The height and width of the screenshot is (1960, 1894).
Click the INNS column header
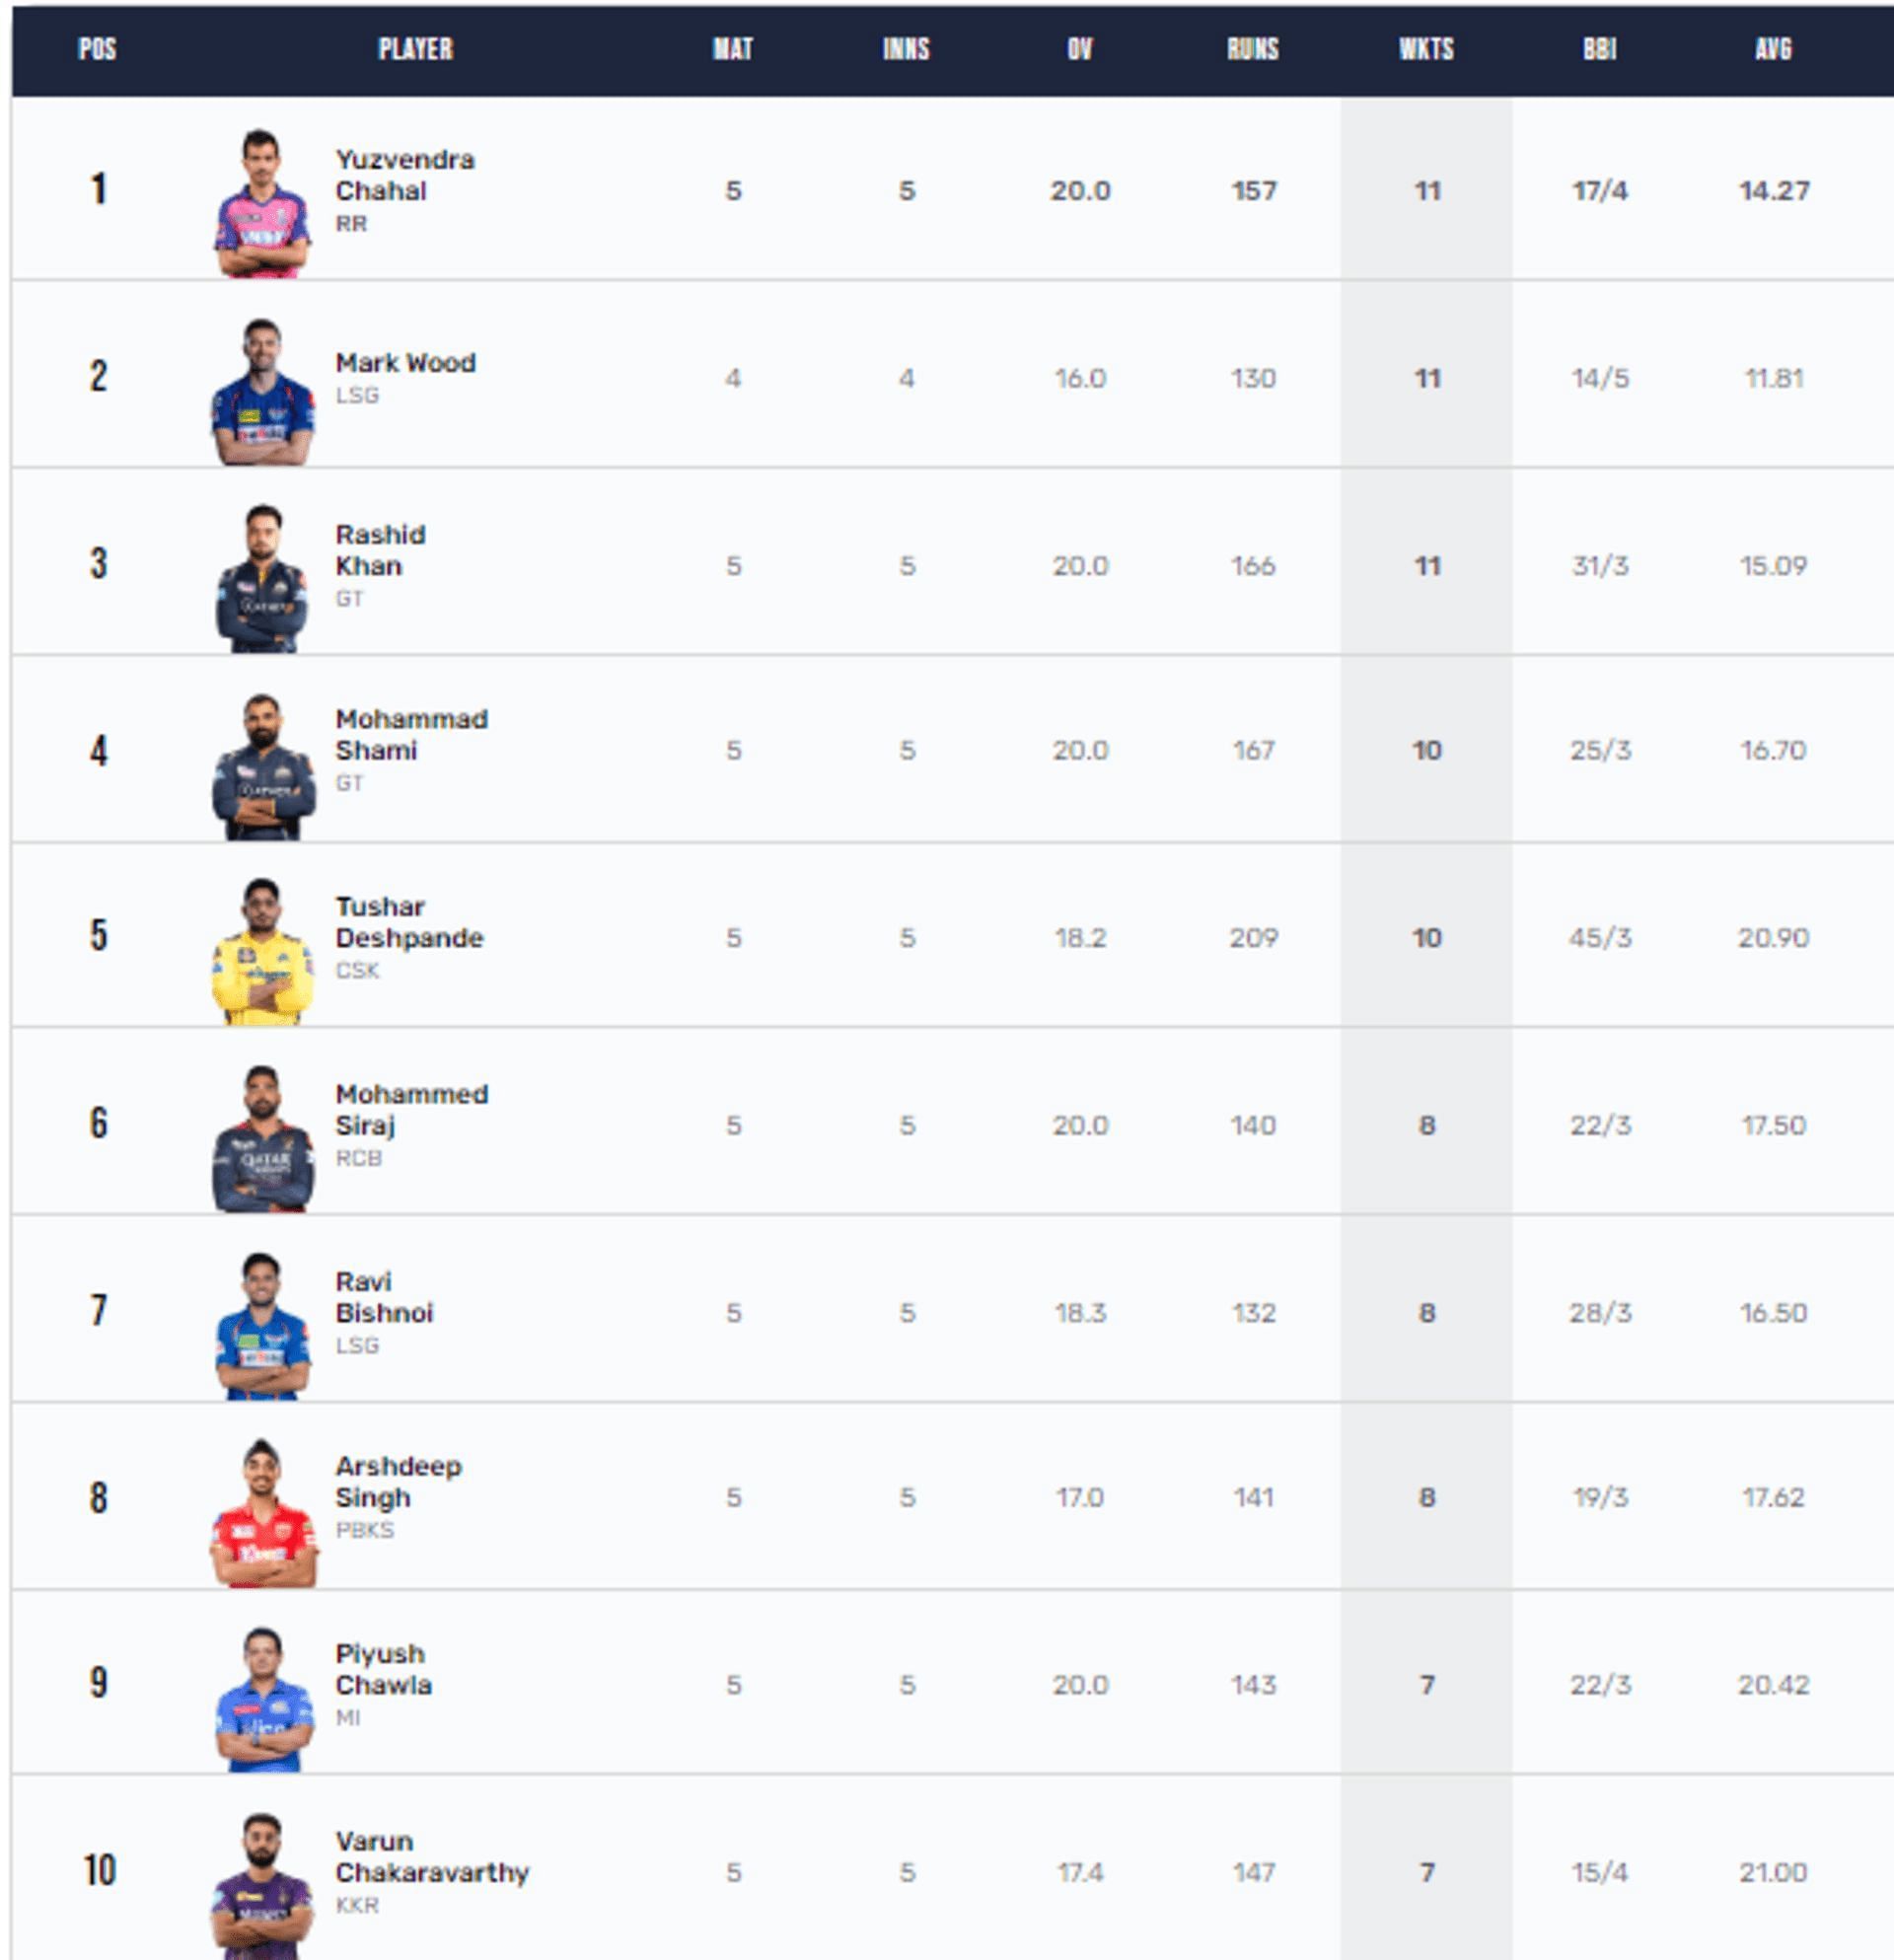pyautogui.click(x=906, y=49)
